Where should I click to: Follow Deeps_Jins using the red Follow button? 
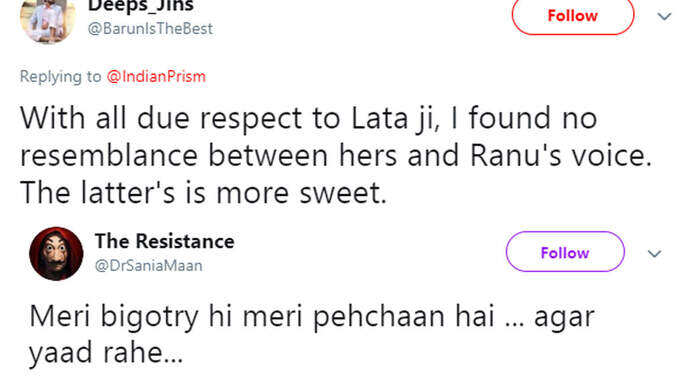tap(573, 16)
